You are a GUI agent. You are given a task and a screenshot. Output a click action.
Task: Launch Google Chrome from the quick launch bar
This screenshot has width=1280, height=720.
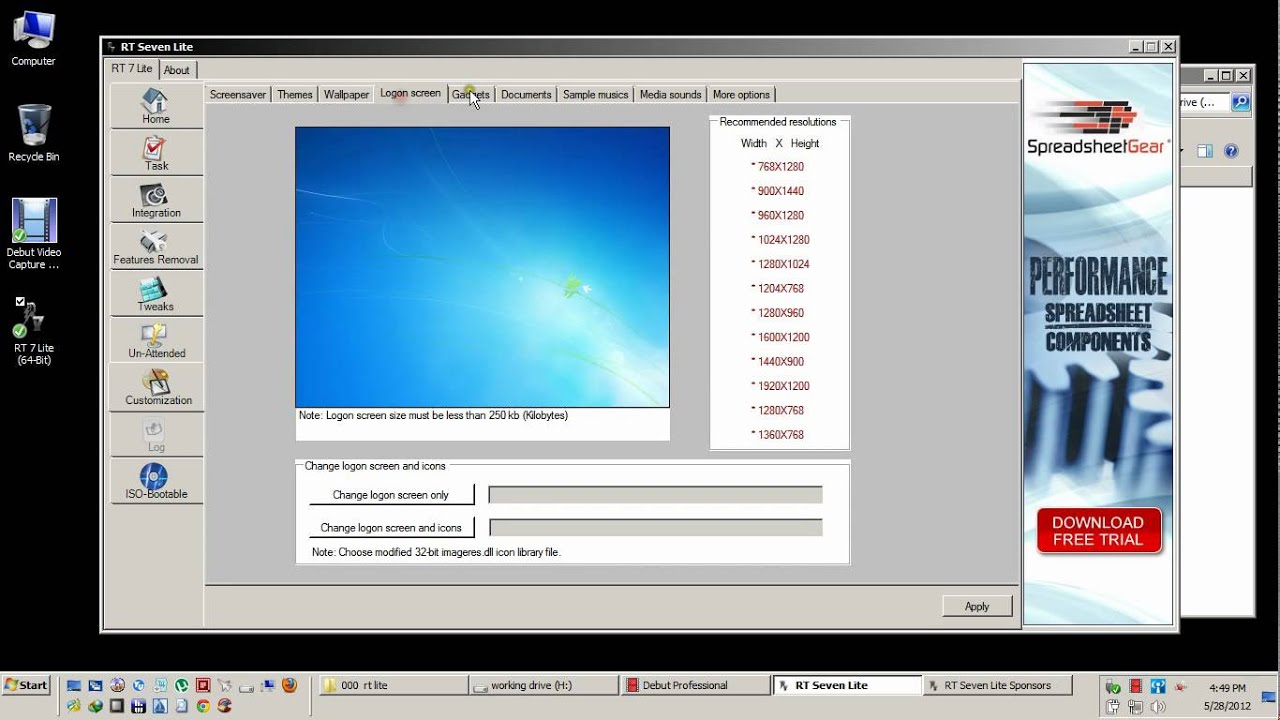203,706
